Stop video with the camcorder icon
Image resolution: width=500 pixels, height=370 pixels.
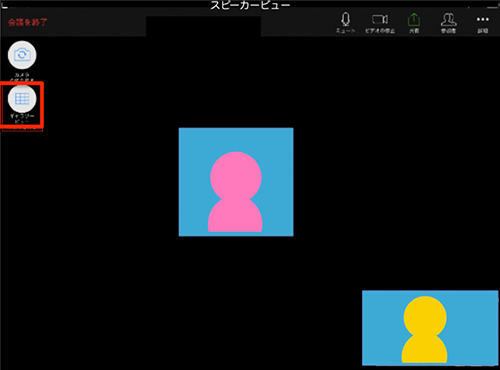pyautogui.click(x=380, y=19)
